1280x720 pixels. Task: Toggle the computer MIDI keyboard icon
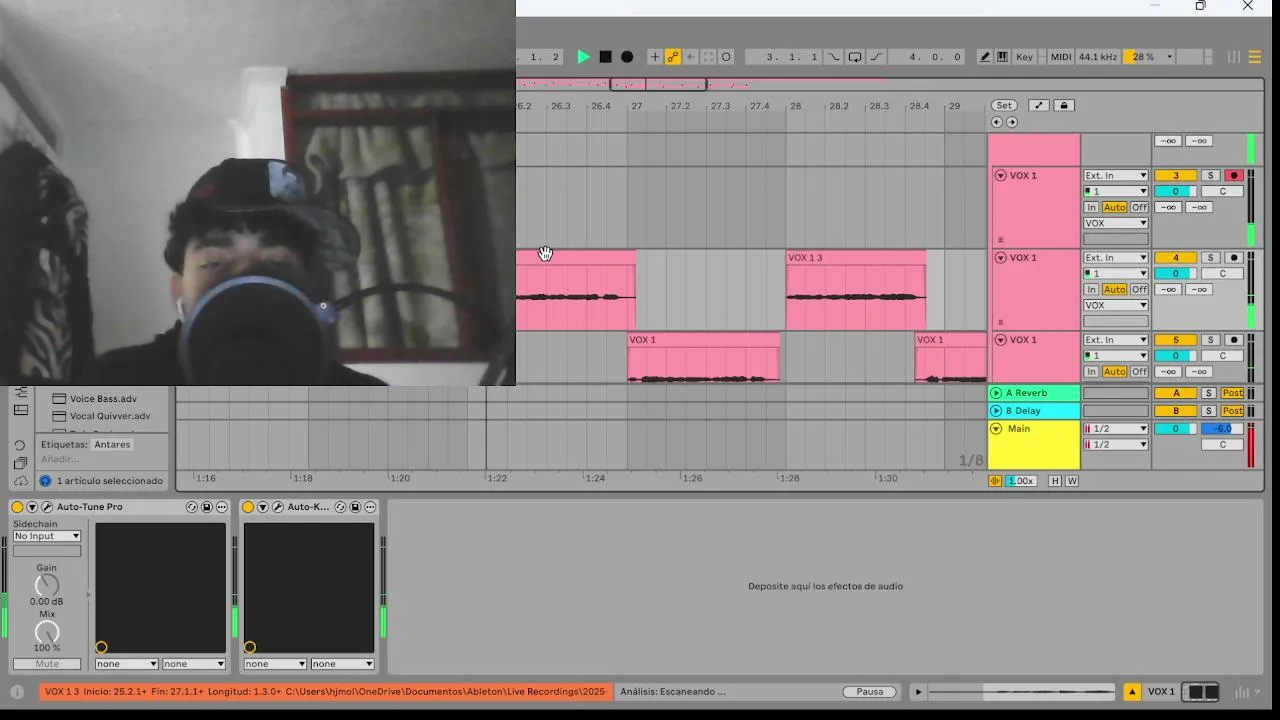(x=1002, y=57)
